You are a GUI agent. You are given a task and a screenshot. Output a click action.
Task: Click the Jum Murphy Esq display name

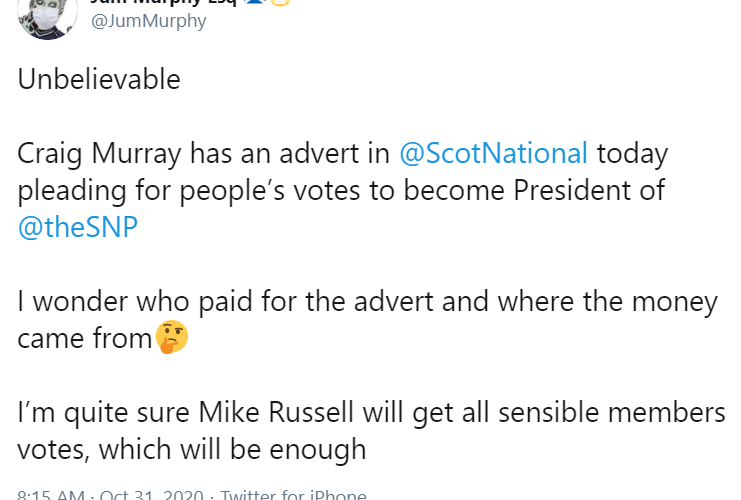coord(150,3)
